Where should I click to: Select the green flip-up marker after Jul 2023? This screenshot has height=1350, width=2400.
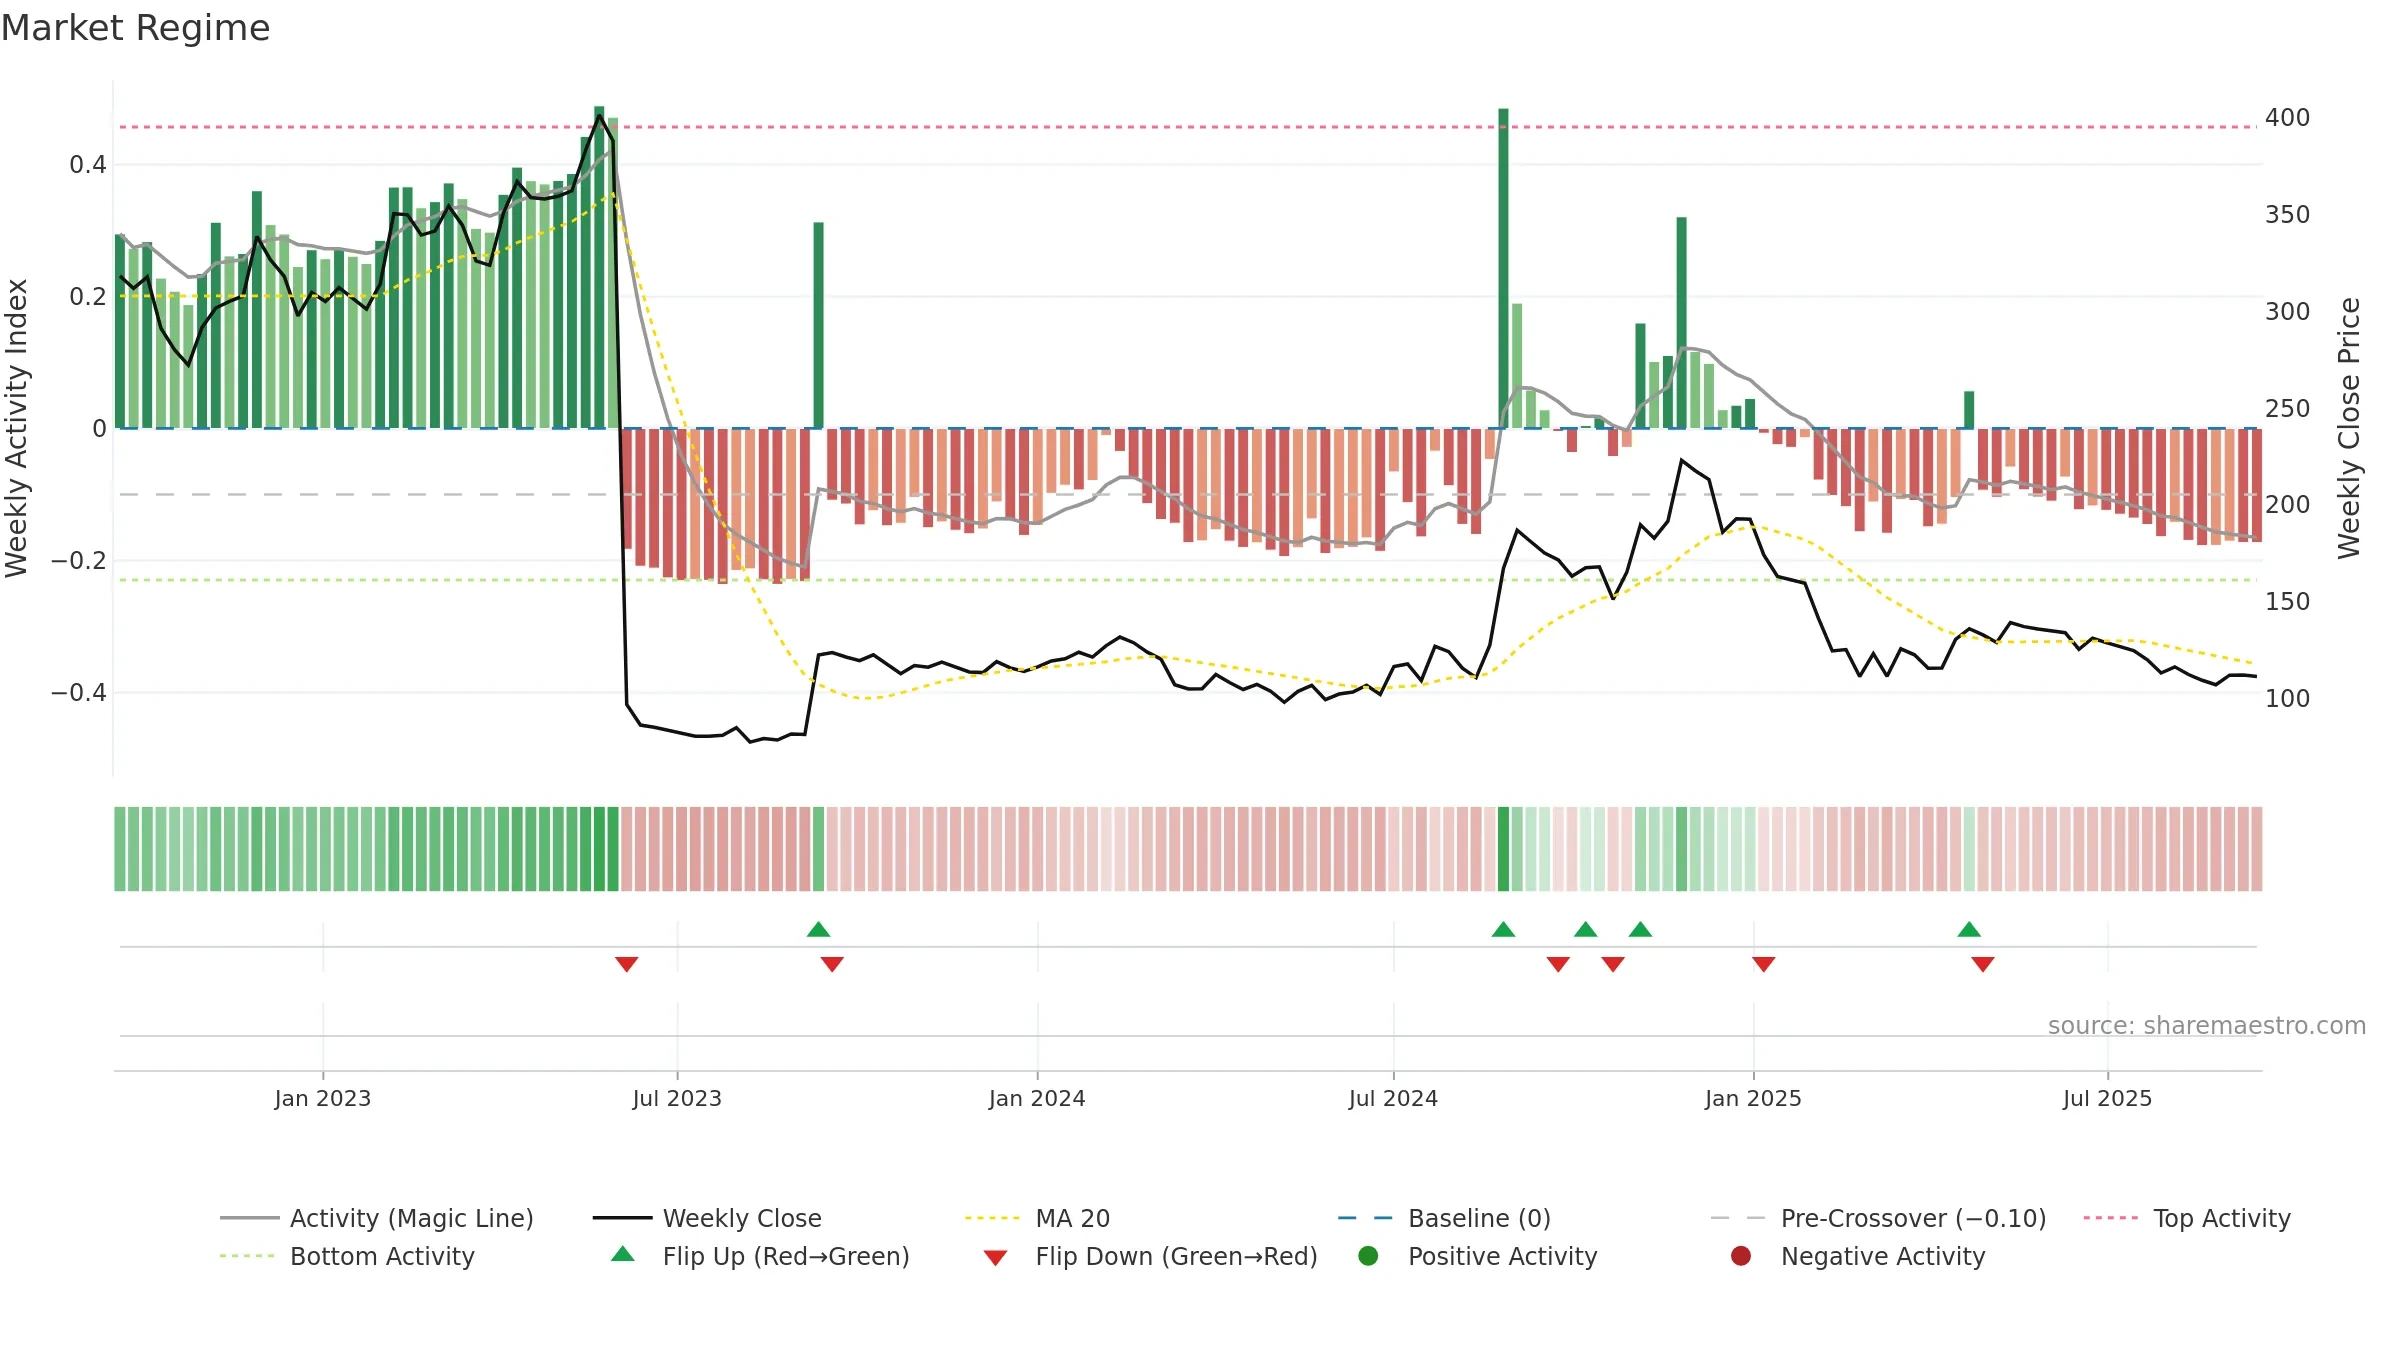[819, 929]
